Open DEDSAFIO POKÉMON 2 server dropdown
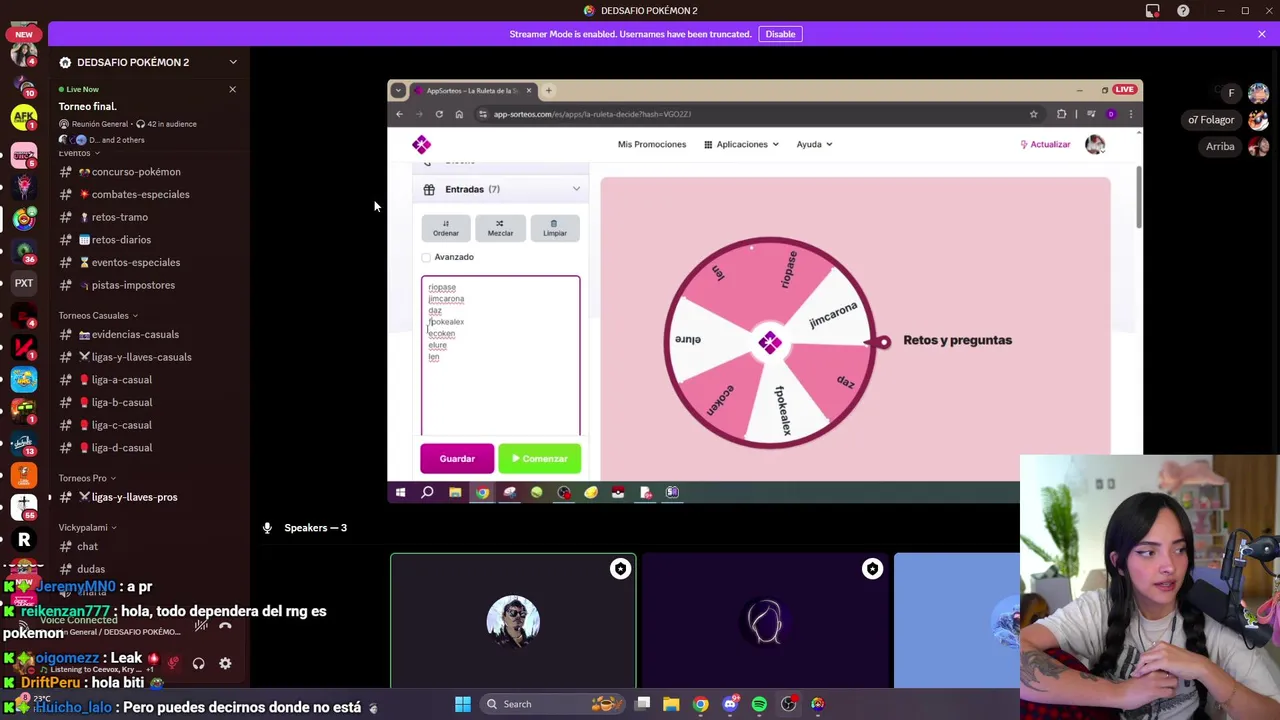 click(233, 62)
